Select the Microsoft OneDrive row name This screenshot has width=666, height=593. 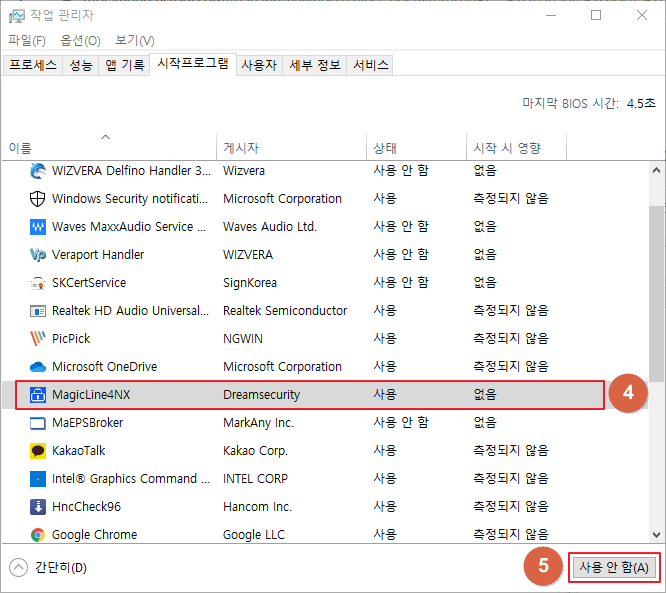pos(104,367)
